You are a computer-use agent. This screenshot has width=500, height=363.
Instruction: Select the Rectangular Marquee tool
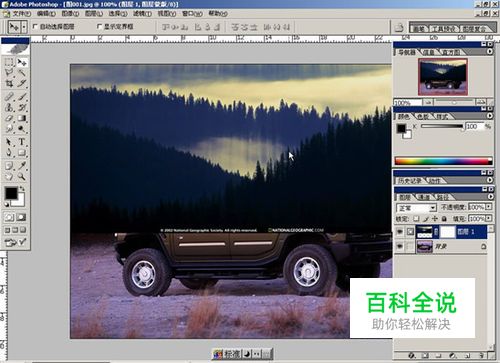point(9,62)
